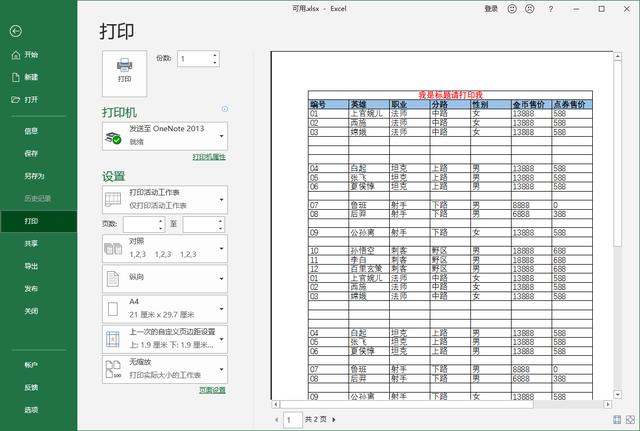Click the horizontal scroll right arrow
Screen dimensions: 640x431
click(x=608, y=404)
